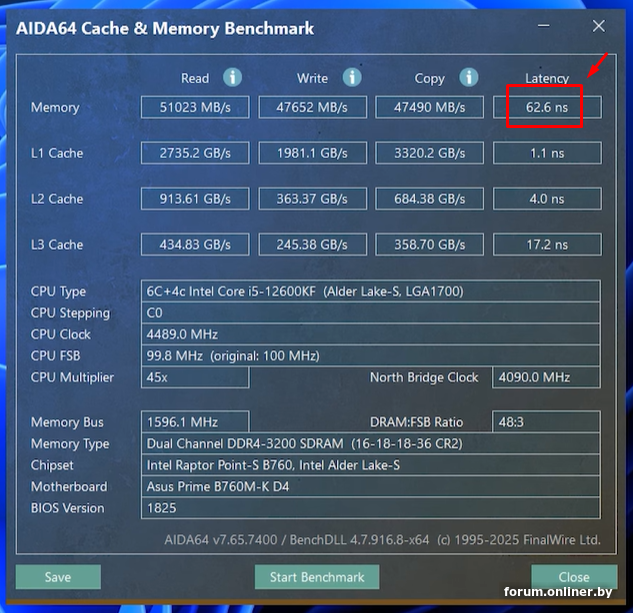Click CPU FSB value 99.8 MHz
This screenshot has height=613, width=633.
(x=371, y=355)
